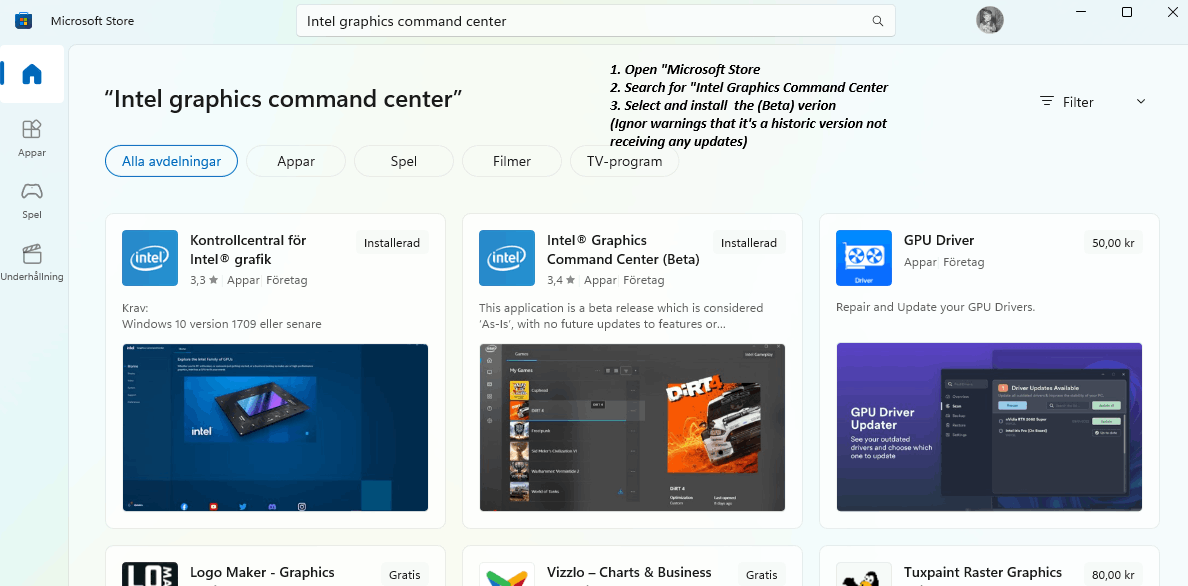
Task: Click the 50,00 kr price button
Action: (x=1114, y=243)
